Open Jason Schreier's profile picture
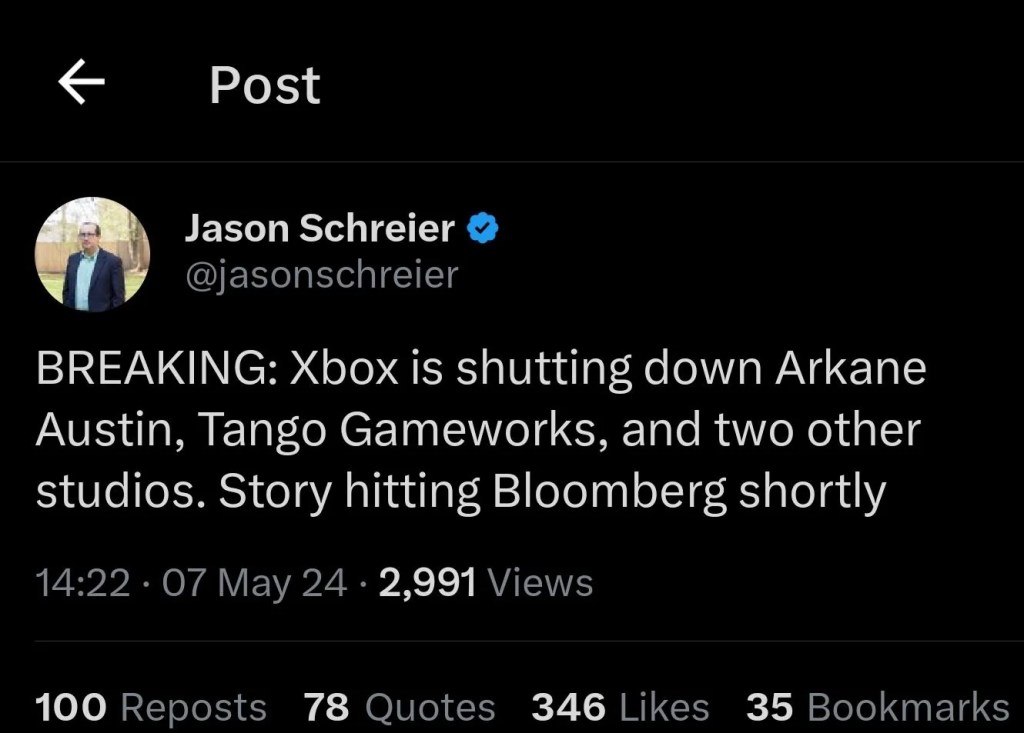This screenshot has width=1024, height=733. (92, 254)
